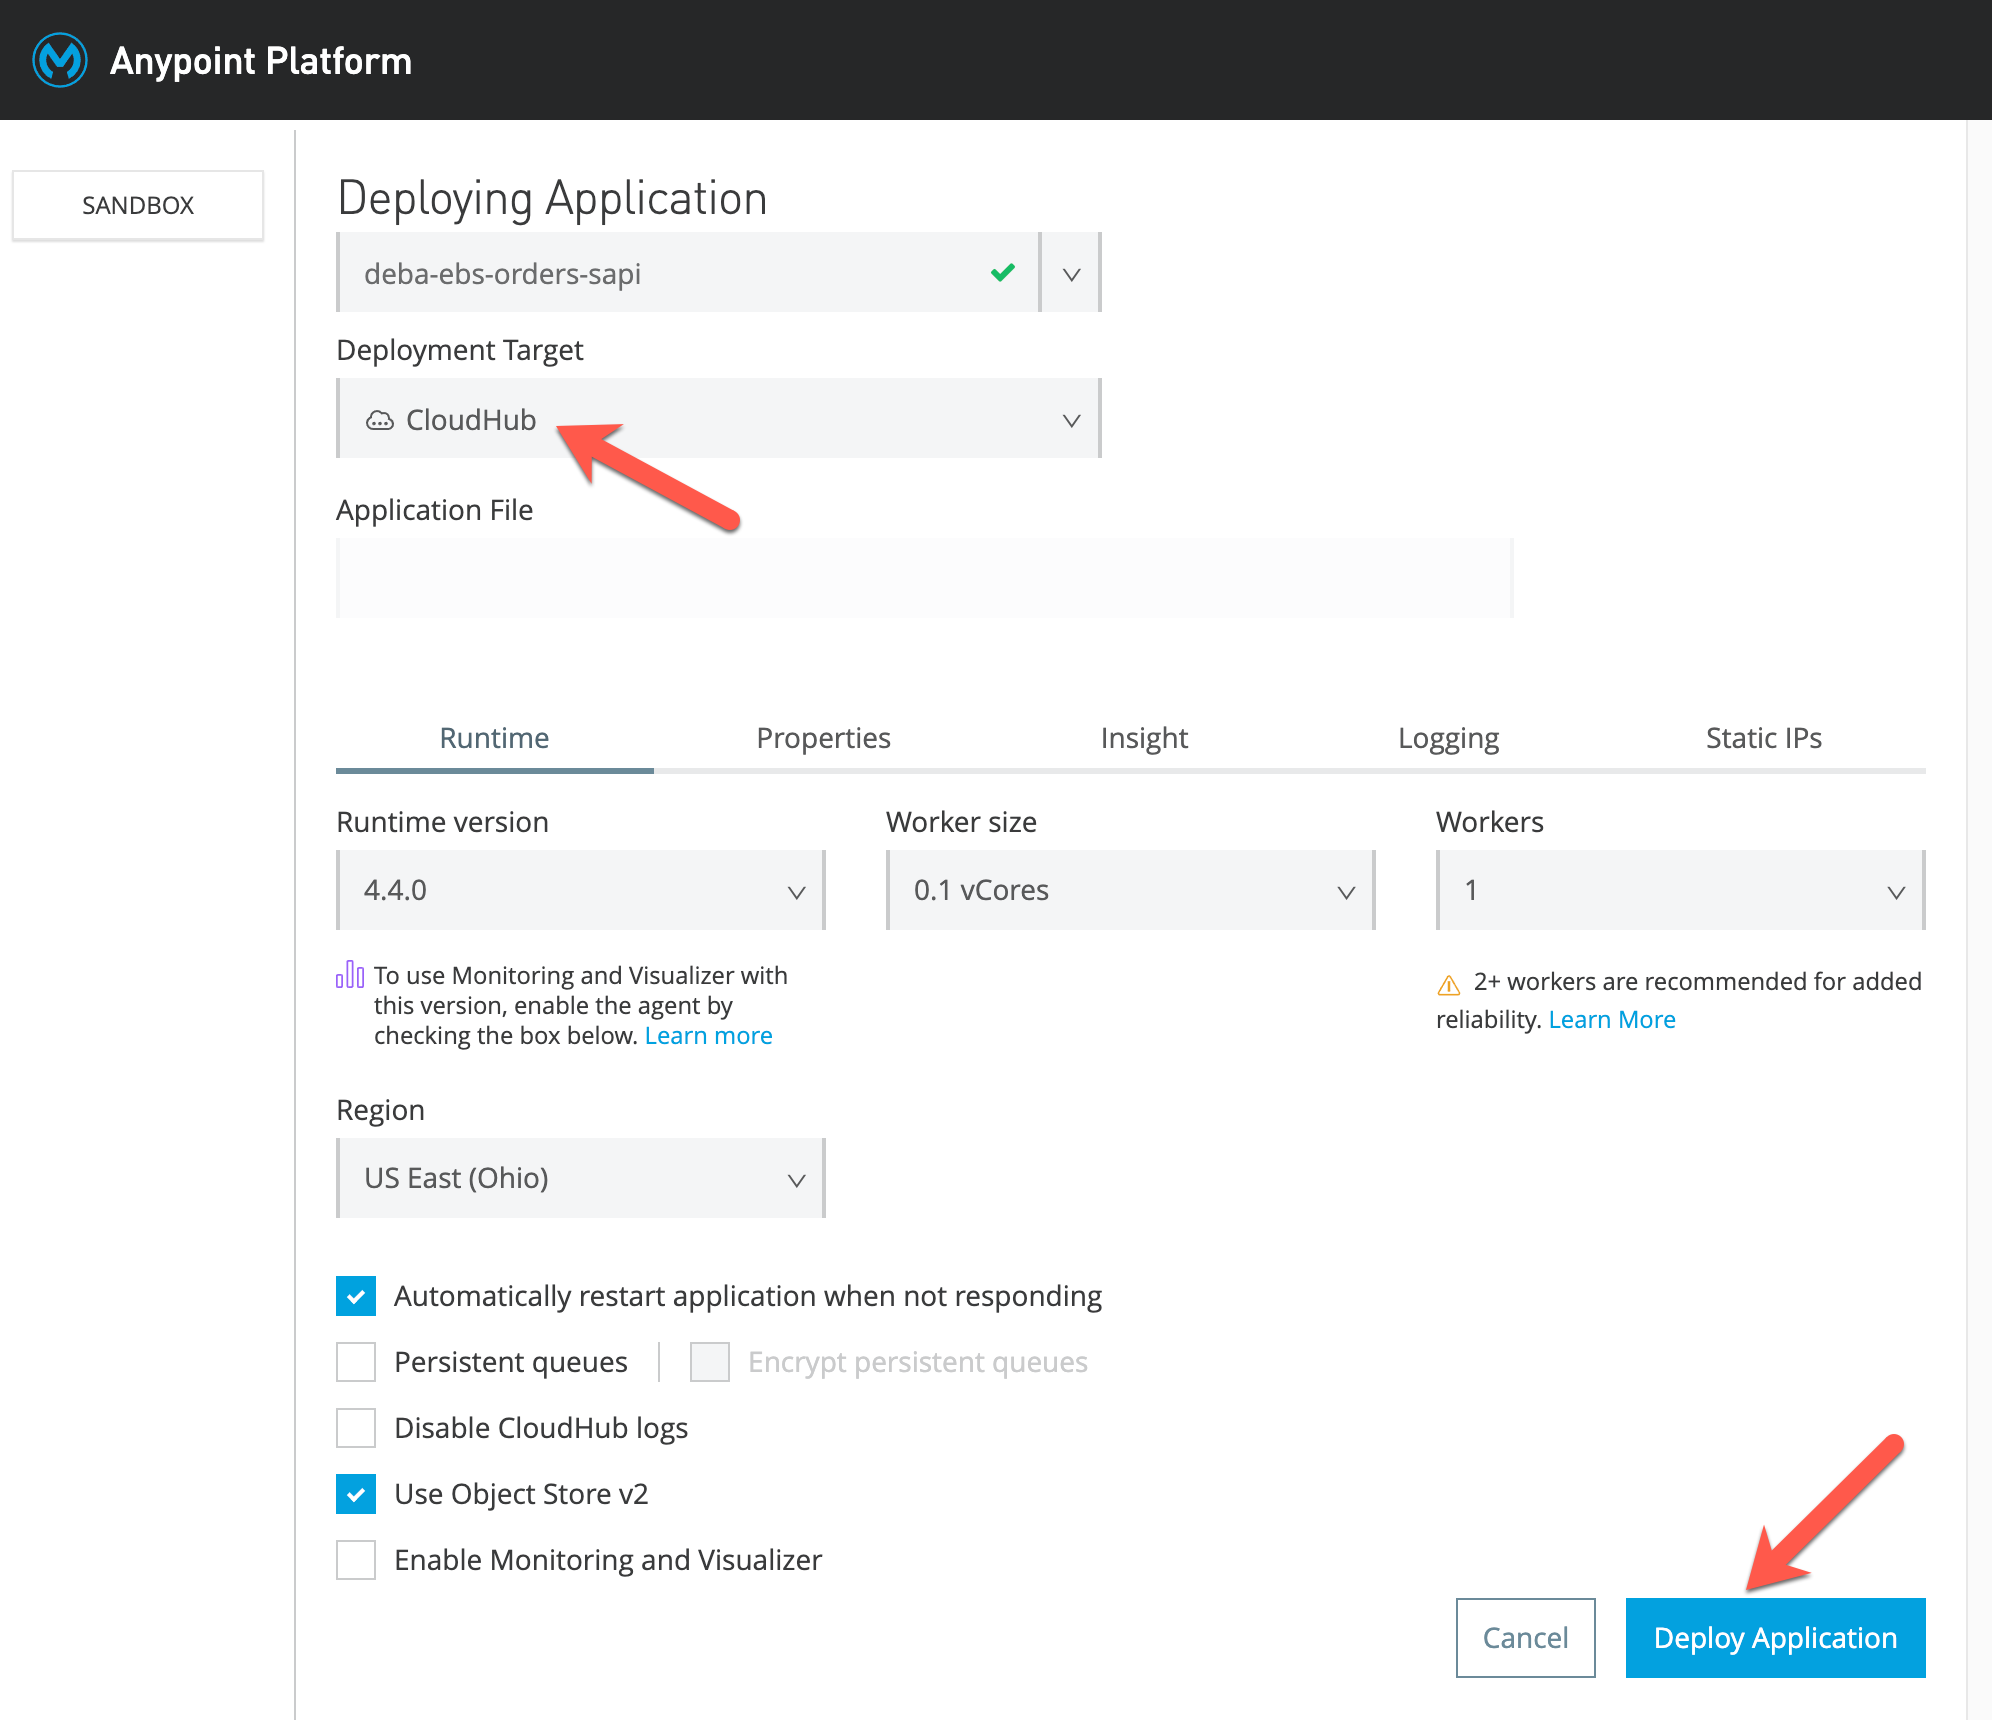The image size is (1992, 1720).
Task: Switch to the Static IPs tab
Action: pos(1763,738)
